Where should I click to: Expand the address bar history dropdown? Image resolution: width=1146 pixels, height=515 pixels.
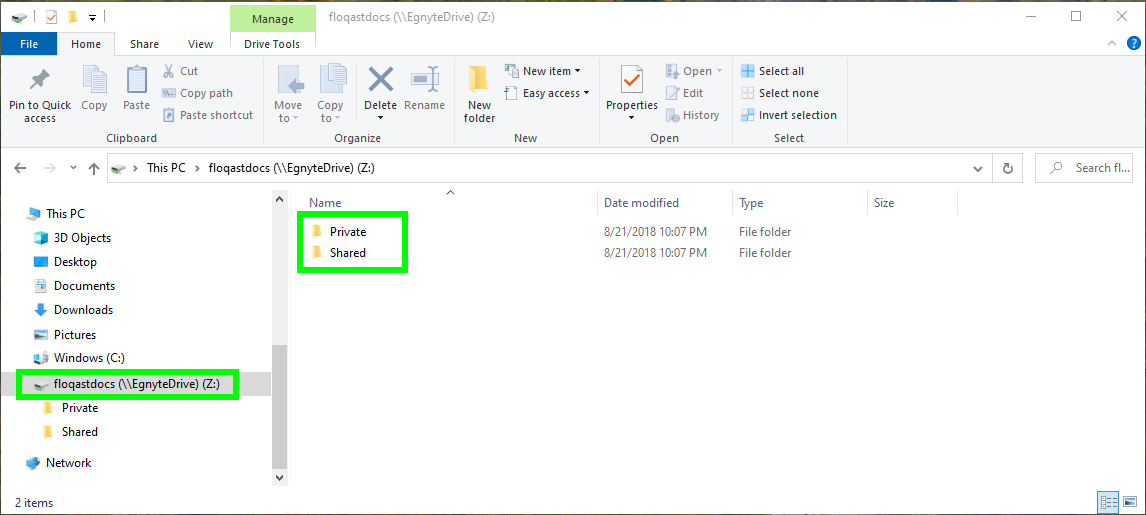(978, 168)
